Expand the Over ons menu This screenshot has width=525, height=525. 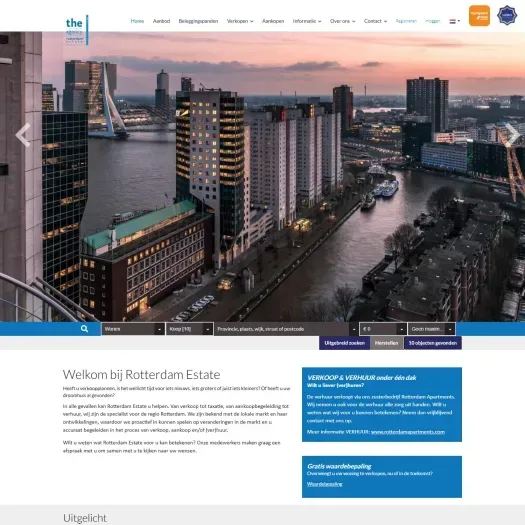[x=343, y=21]
